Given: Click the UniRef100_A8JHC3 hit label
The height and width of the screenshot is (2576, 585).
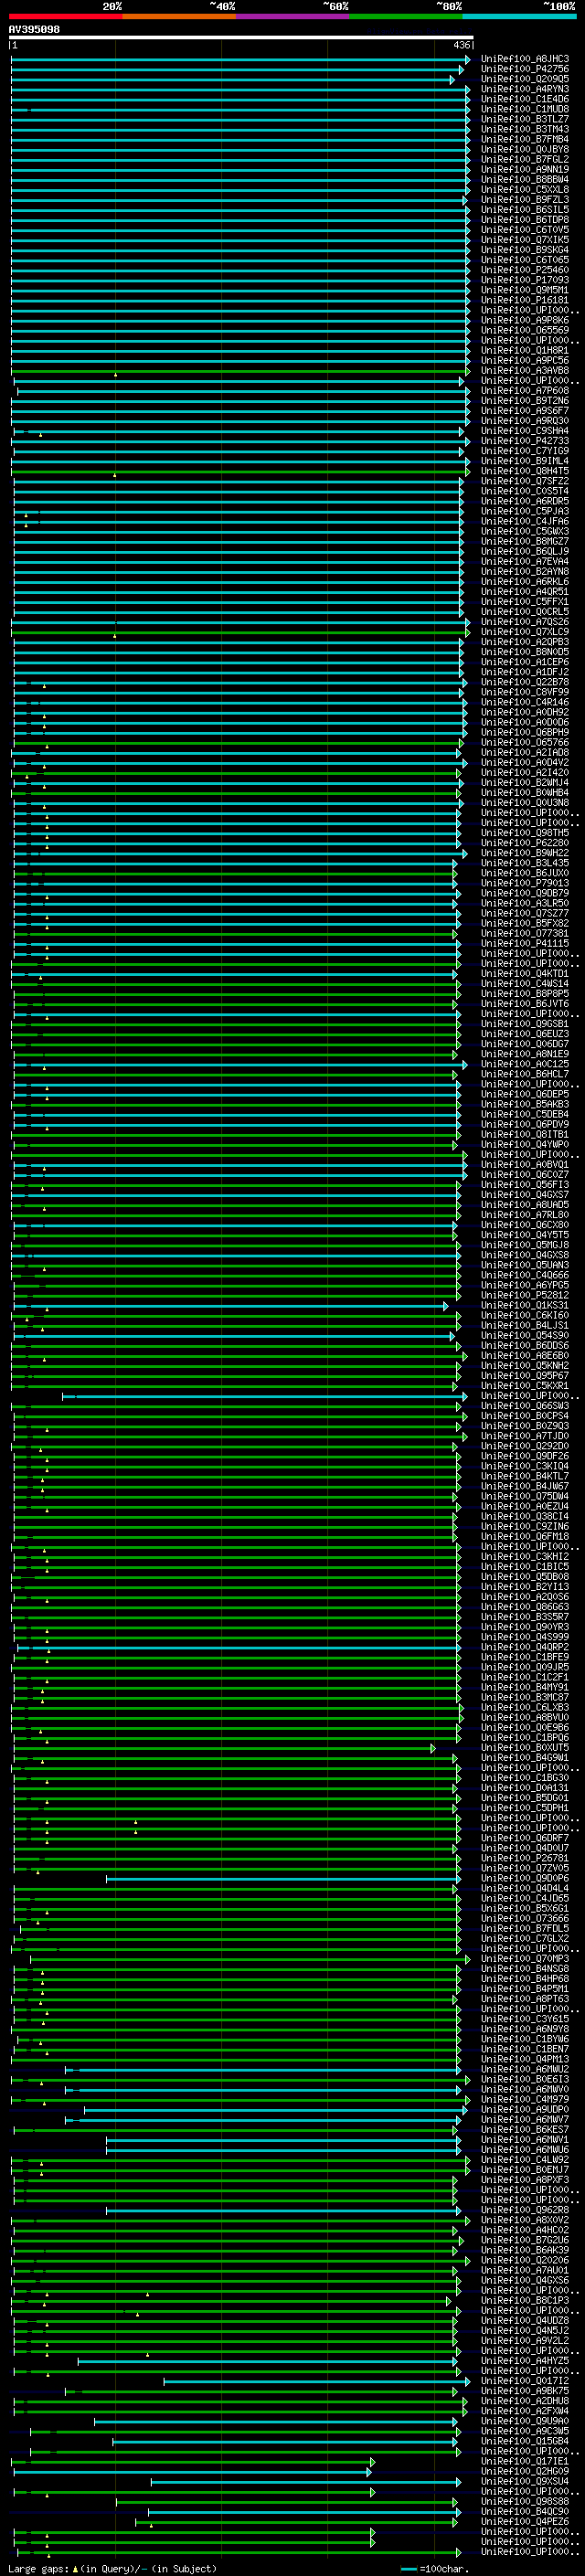Looking at the screenshot, I should (x=525, y=59).
